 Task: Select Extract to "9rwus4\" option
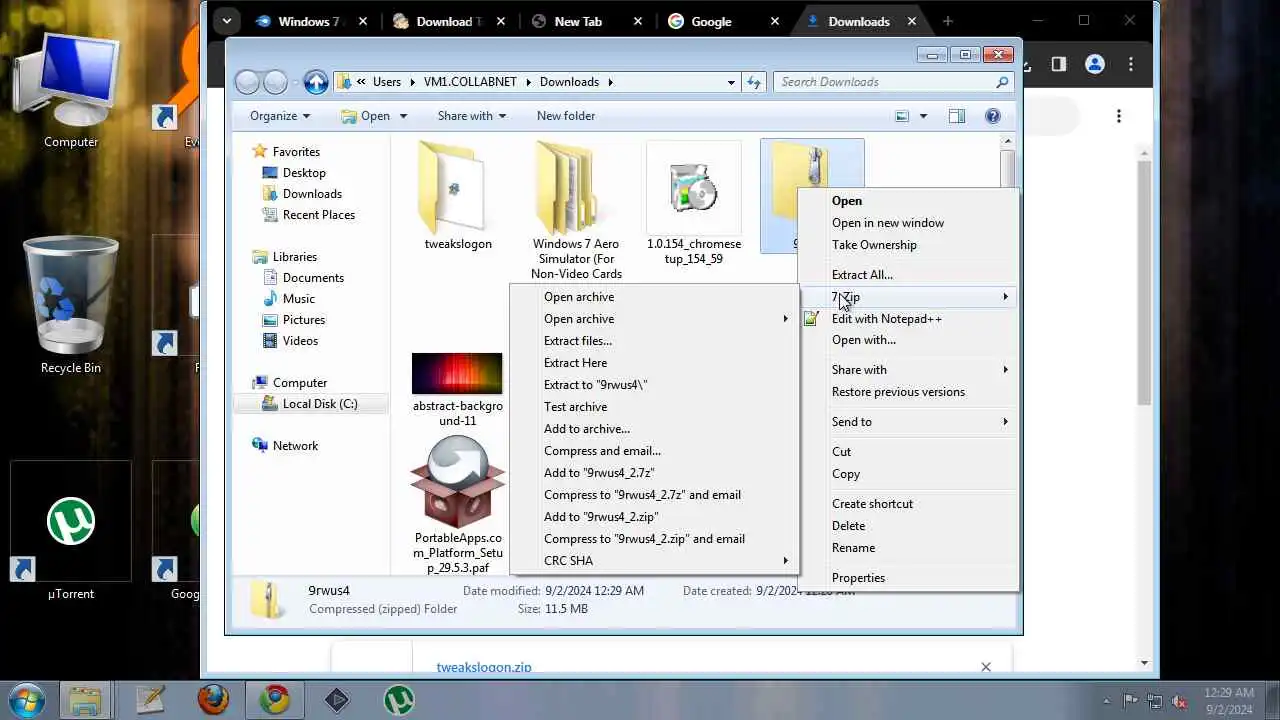click(596, 385)
